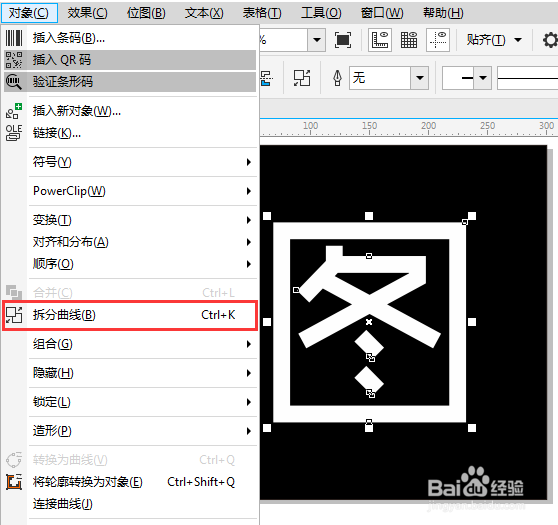Expand the PowerClip(W) submenu

tap(143, 191)
